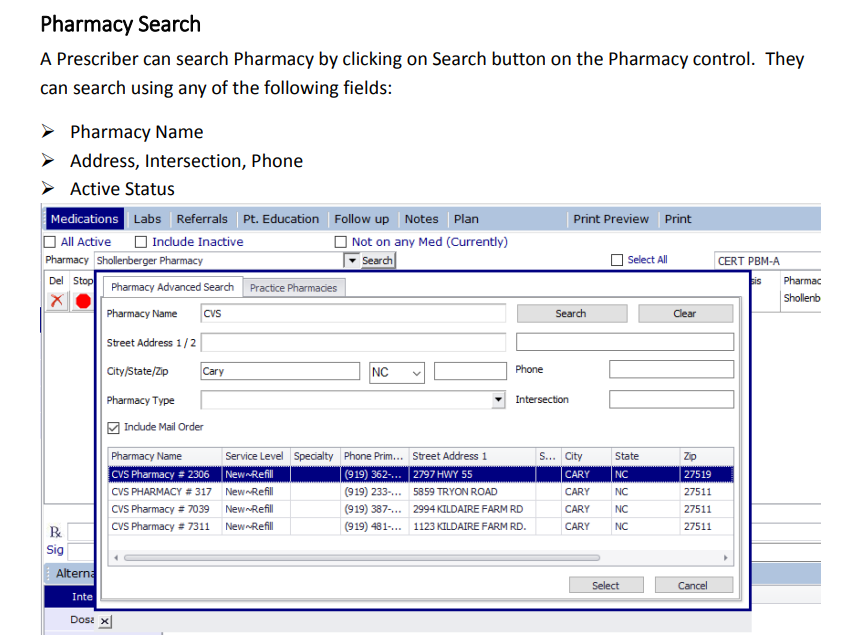Toggle the Include Inactive checkbox
Screen dimensions: 858x635
[x=141, y=242]
